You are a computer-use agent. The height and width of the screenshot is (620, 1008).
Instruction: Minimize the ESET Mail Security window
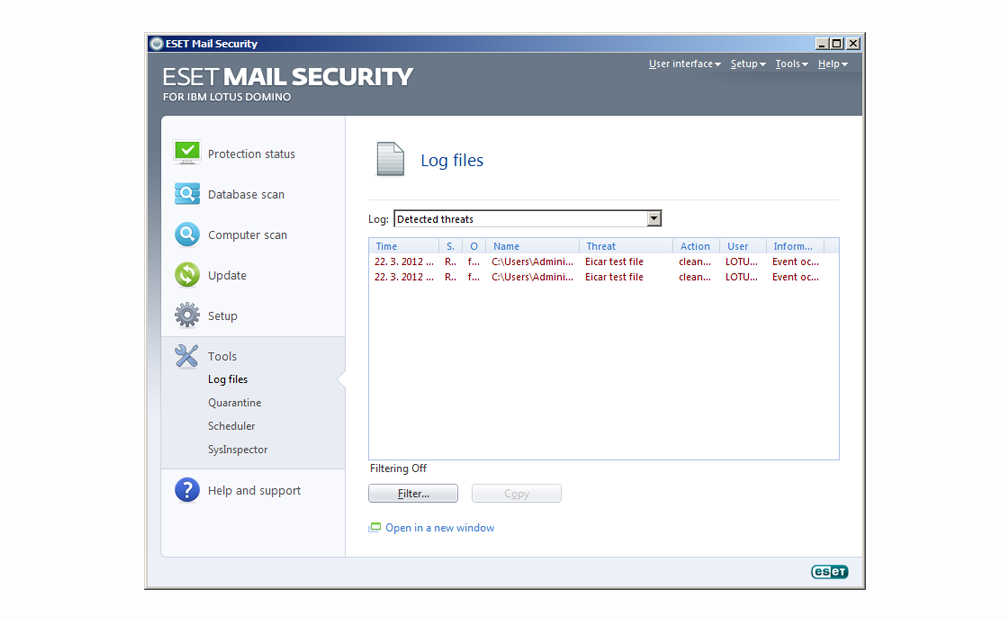[x=822, y=44]
